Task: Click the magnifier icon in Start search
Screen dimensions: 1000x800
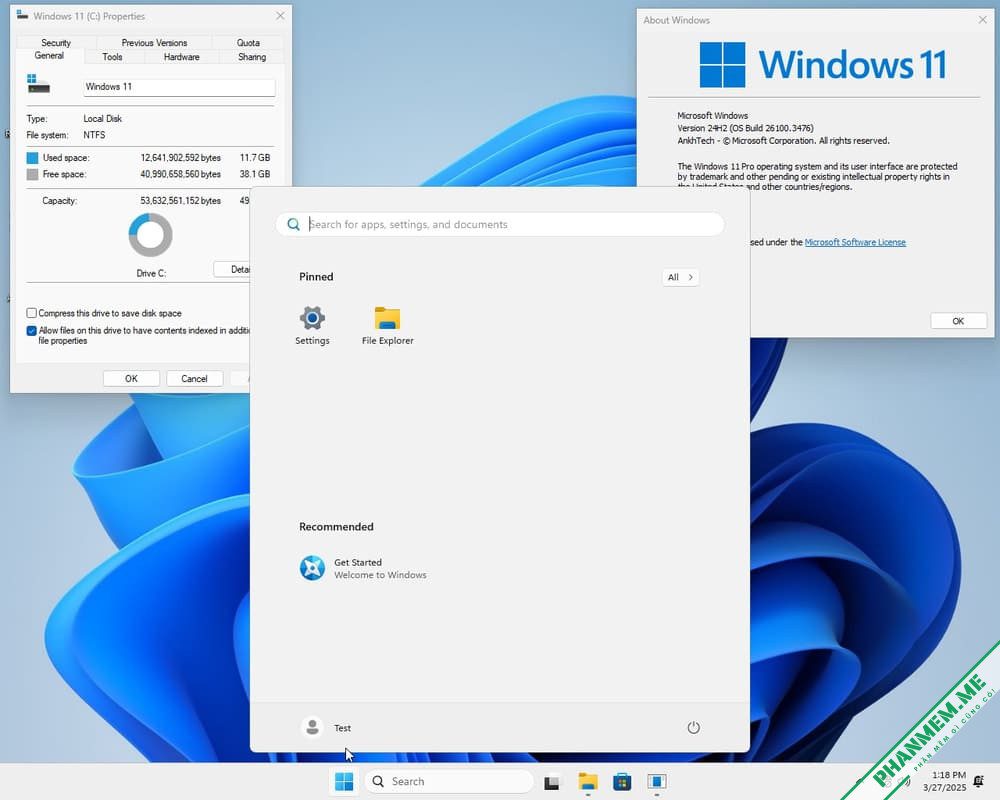Action: pyautogui.click(x=293, y=225)
